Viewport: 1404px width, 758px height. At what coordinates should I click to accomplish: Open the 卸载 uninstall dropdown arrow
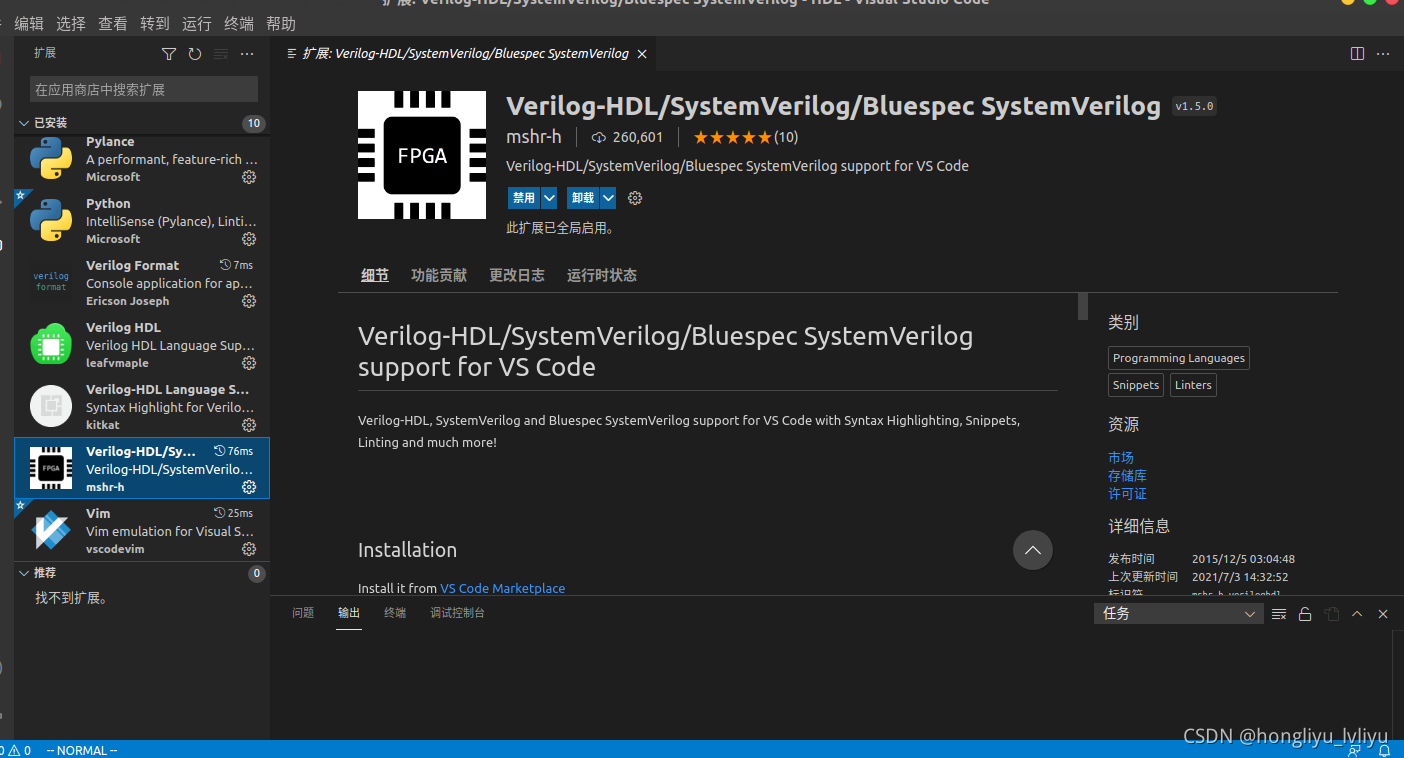(x=608, y=198)
